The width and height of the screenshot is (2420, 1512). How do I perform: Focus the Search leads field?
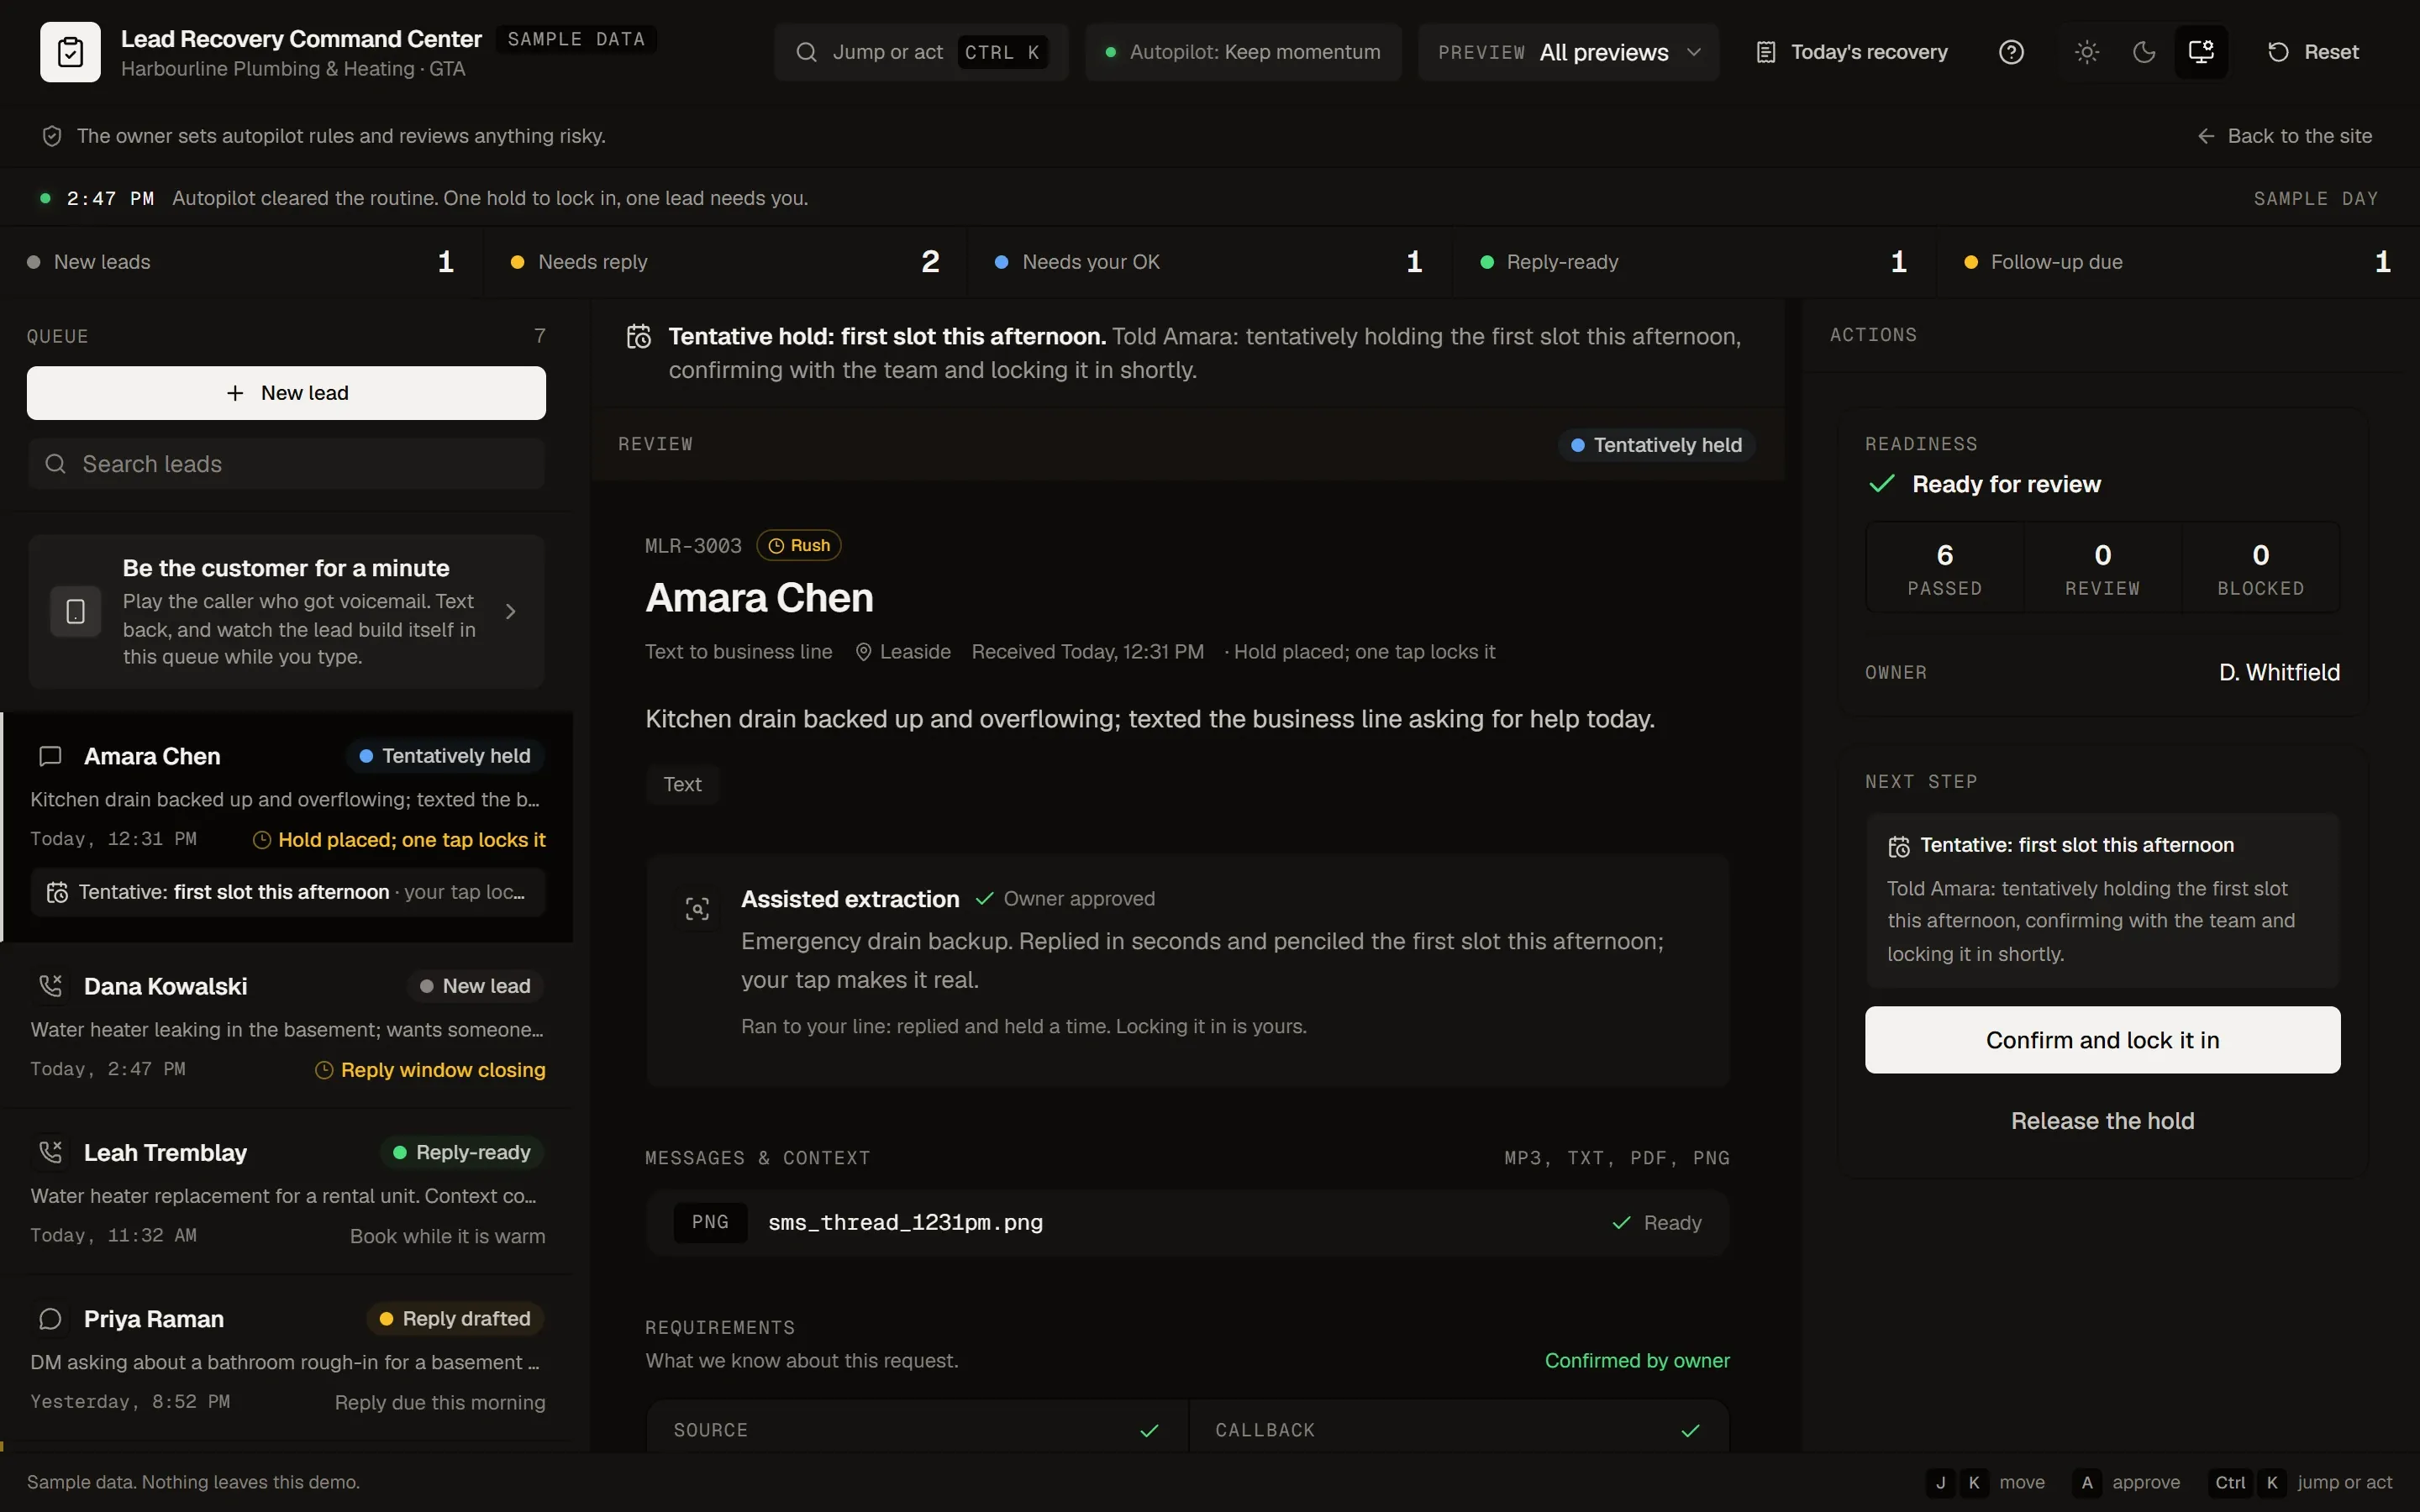click(x=286, y=464)
